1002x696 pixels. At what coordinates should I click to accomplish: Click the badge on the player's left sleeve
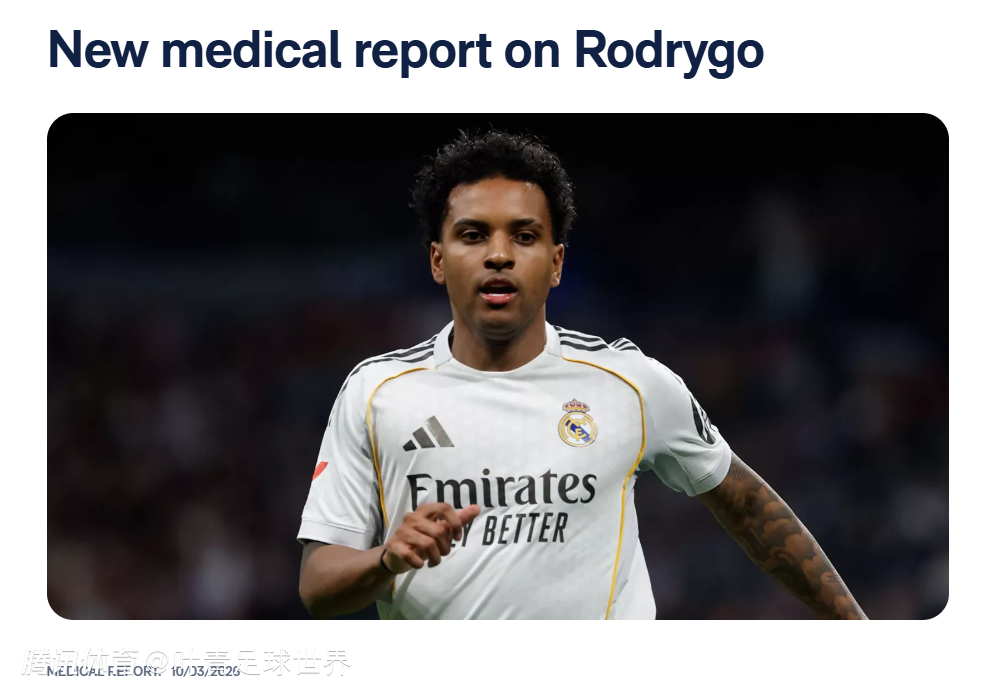pos(704,414)
